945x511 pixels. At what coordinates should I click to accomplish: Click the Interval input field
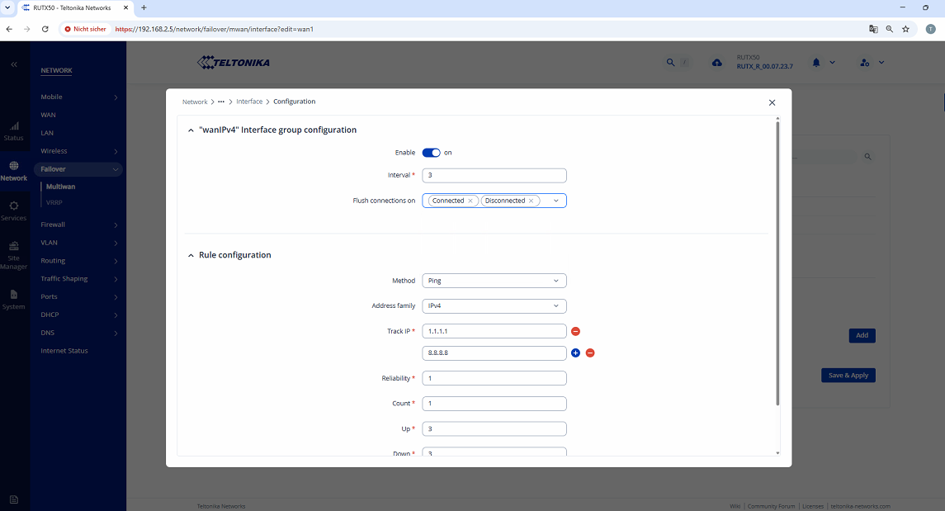[x=494, y=175]
